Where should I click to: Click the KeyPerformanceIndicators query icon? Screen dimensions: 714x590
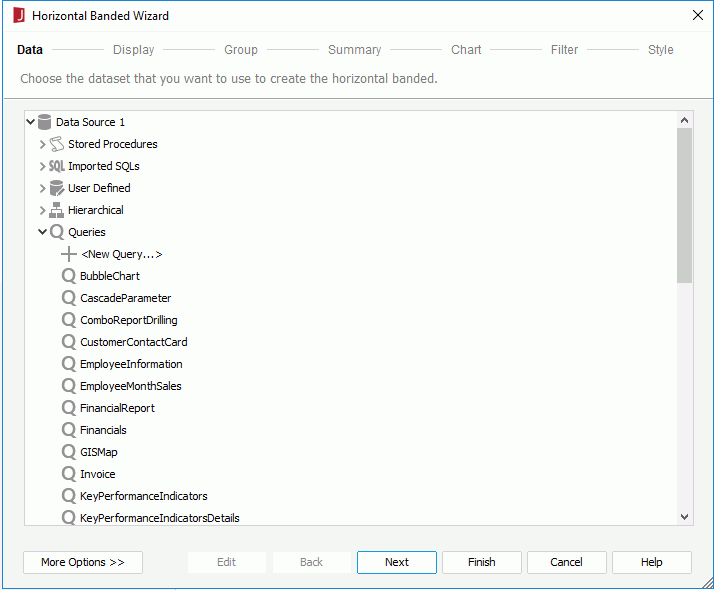click(69, 496)
